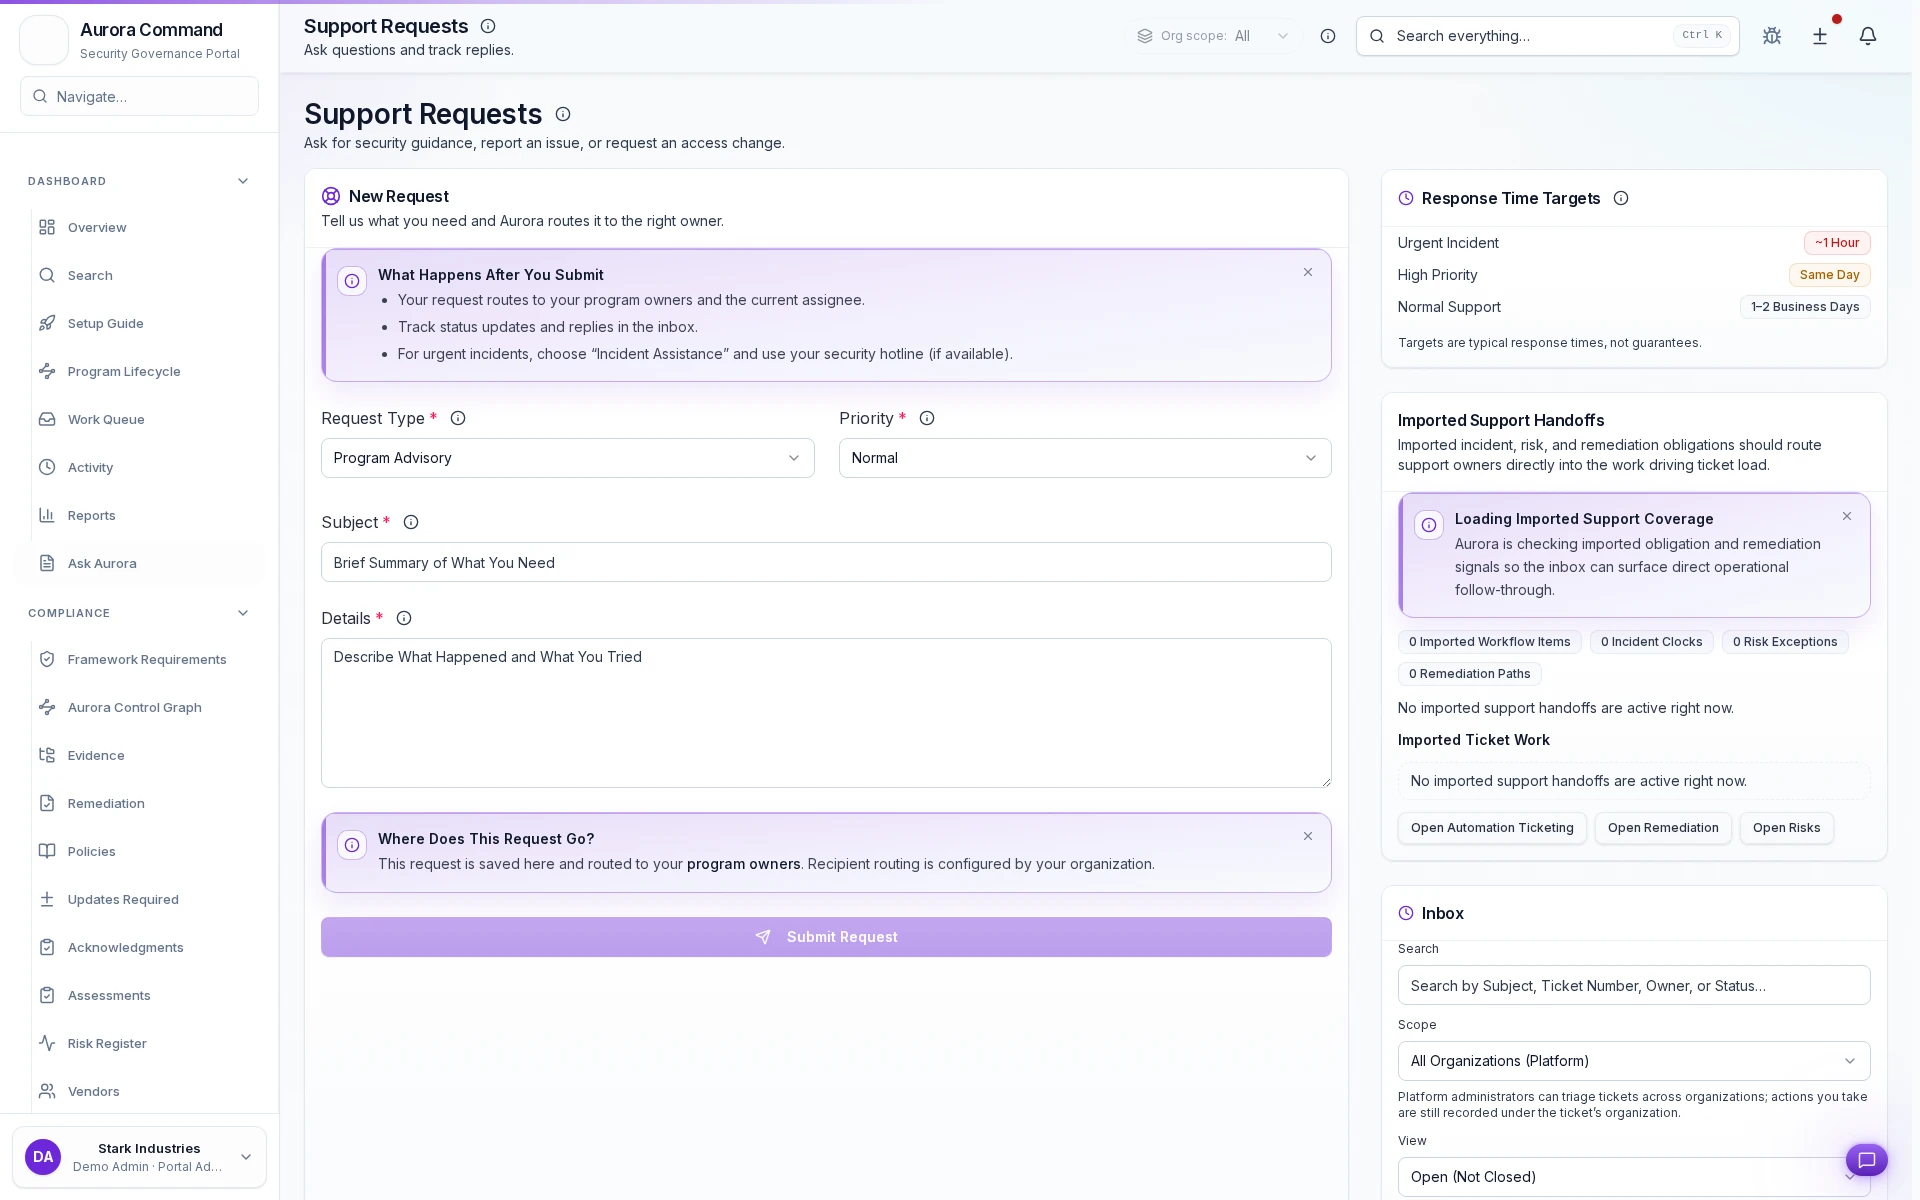The height and width of the screenshot is (1200, 1920).
Task: Open the Request Type dropdown
Action: click(x=567, y=458)
